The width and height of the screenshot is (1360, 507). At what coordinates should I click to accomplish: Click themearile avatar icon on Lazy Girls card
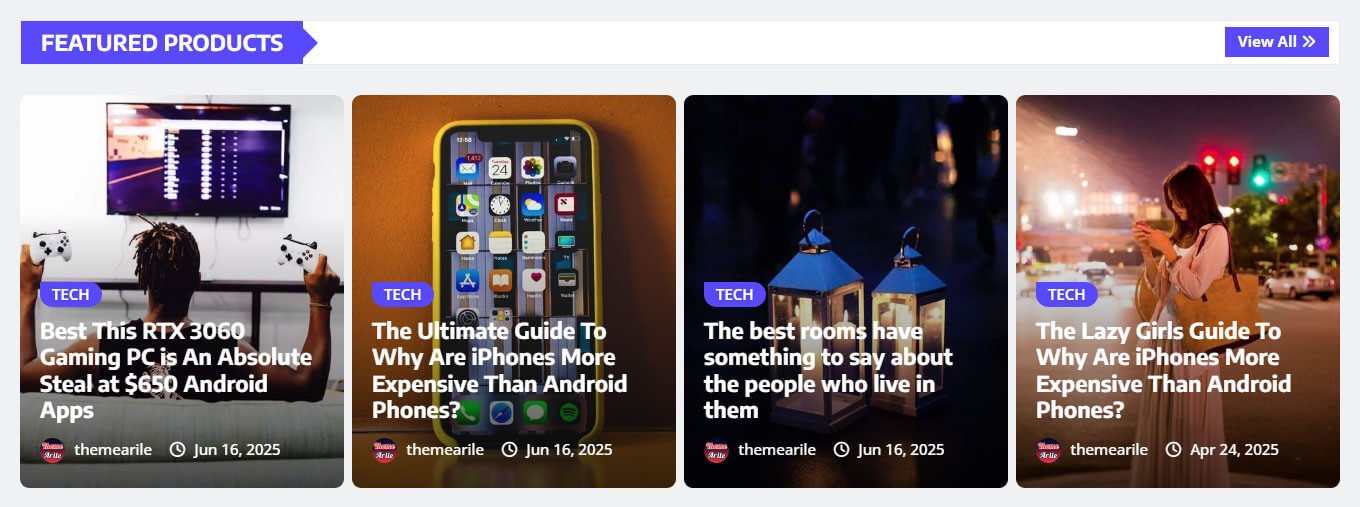tap(1048, 450)
